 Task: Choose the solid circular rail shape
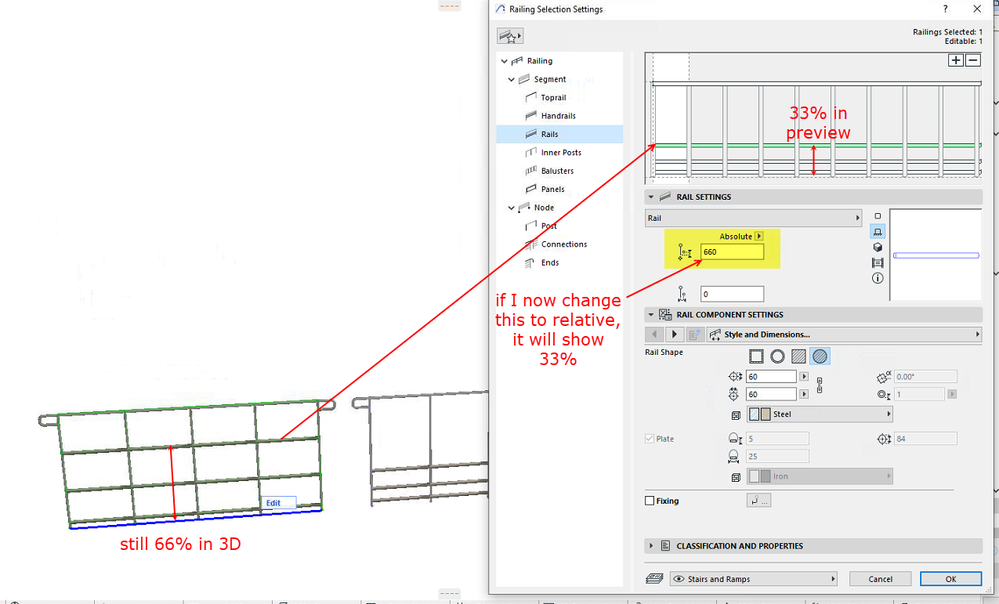pyautogui.click(x=820, y=356)
